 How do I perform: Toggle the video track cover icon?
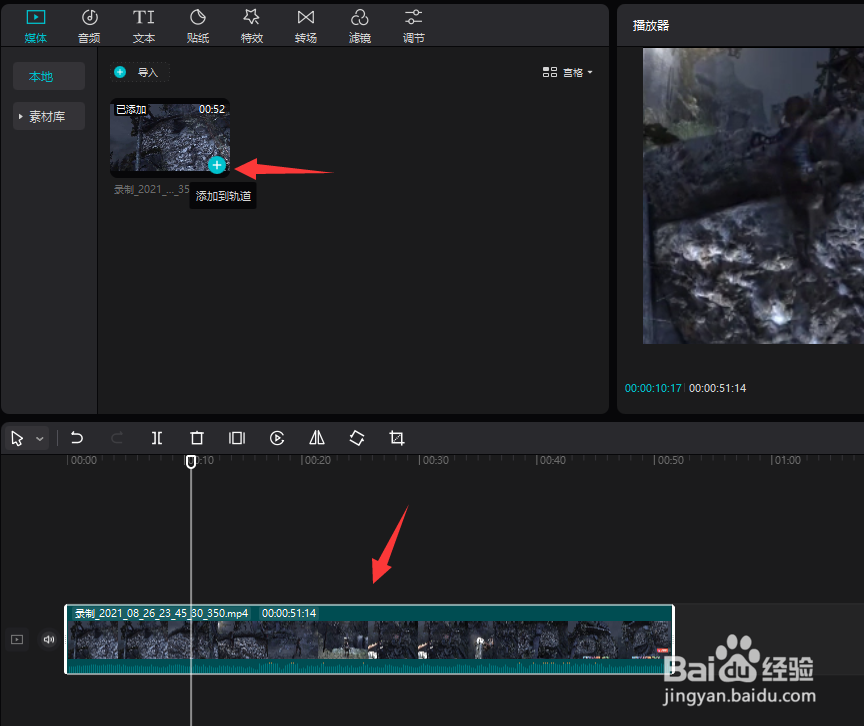17,640
